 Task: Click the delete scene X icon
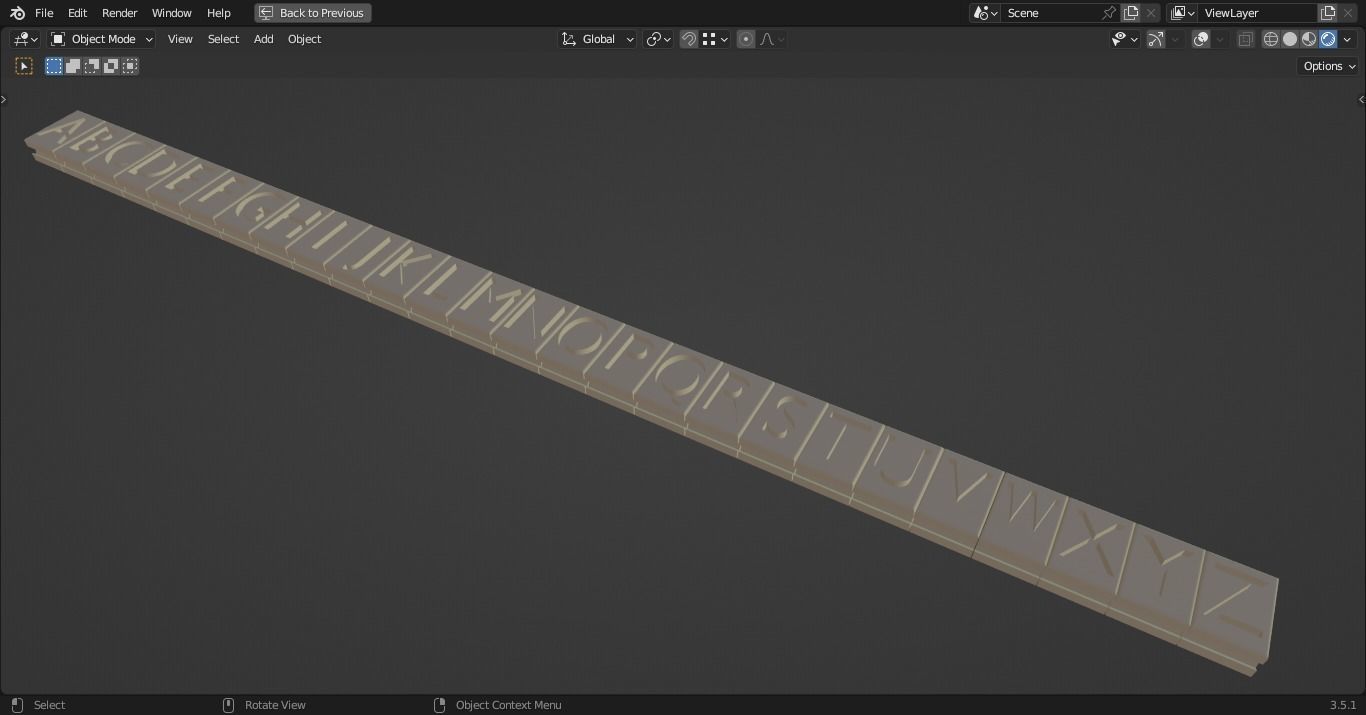coord(1151,13)
